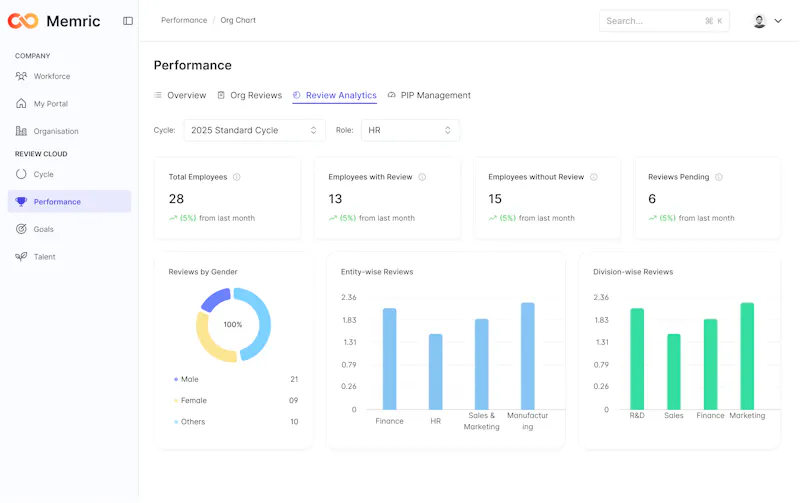Screen dimensions: 800x503
Task: Show info for Total Employees
Action: [237, 177]
